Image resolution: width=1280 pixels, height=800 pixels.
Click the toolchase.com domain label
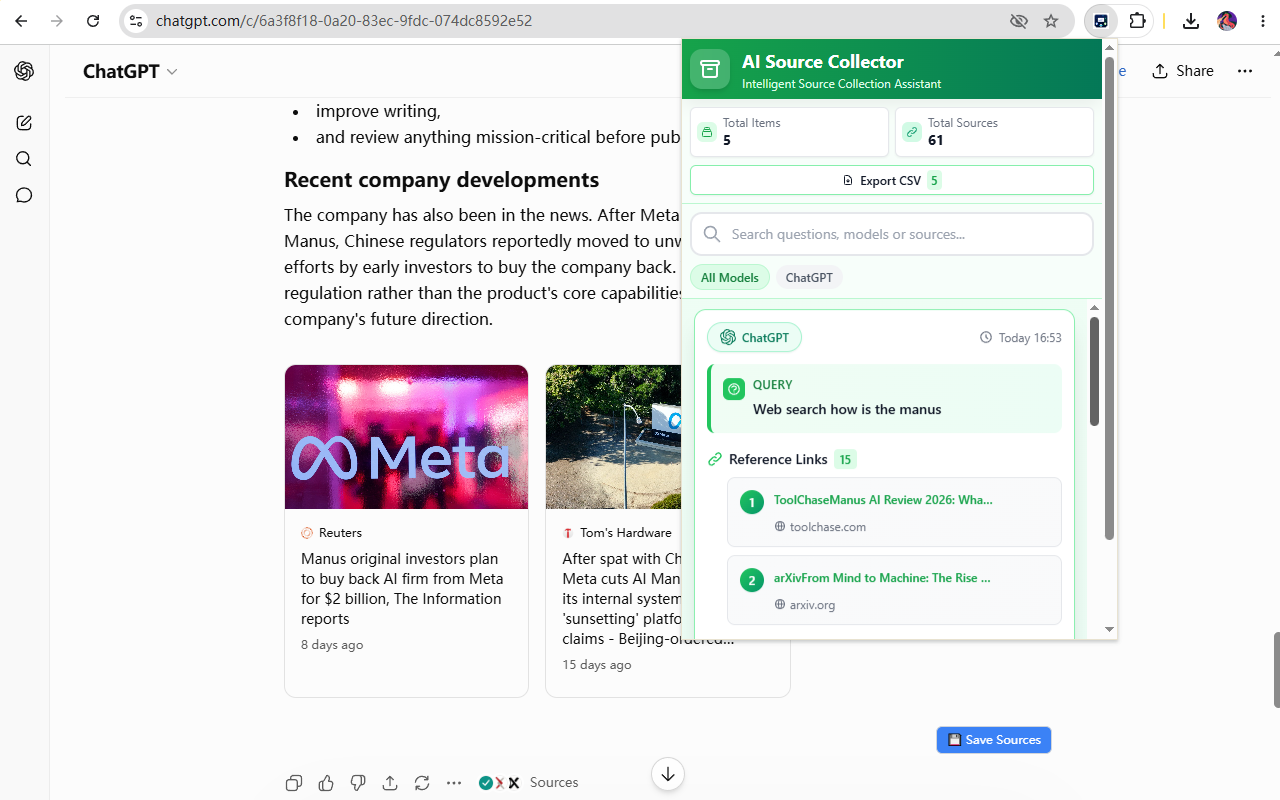pyautogui.click(x=828, y=527)
